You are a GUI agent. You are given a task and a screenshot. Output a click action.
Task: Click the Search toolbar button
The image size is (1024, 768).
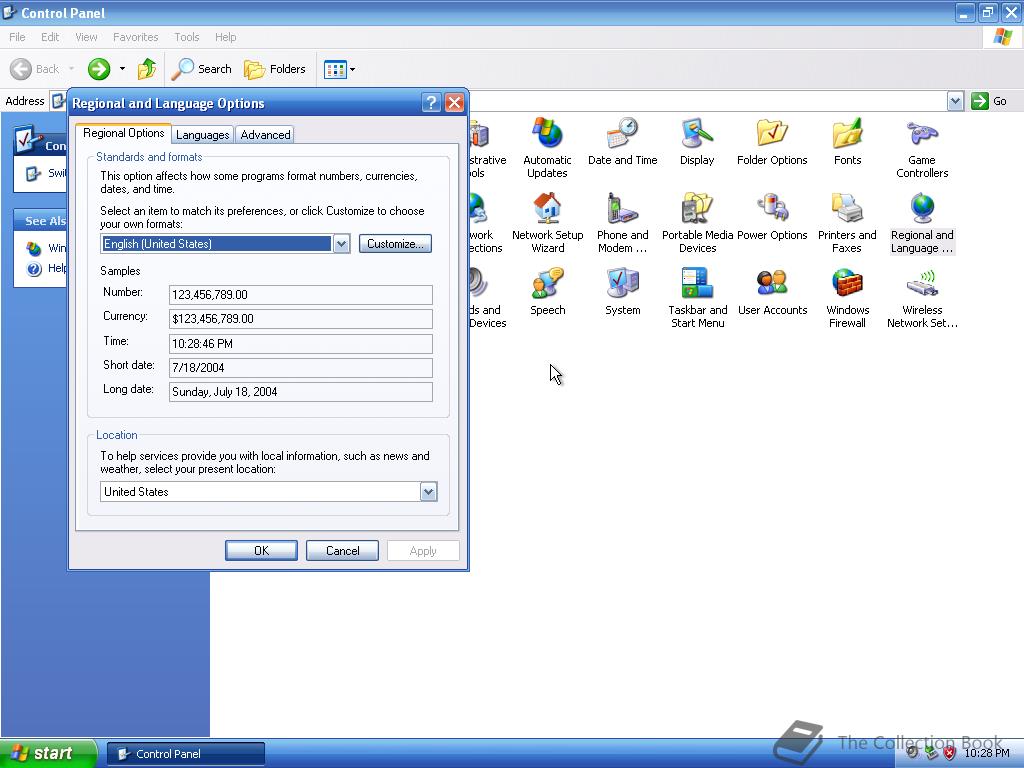[x=201, y=69]
